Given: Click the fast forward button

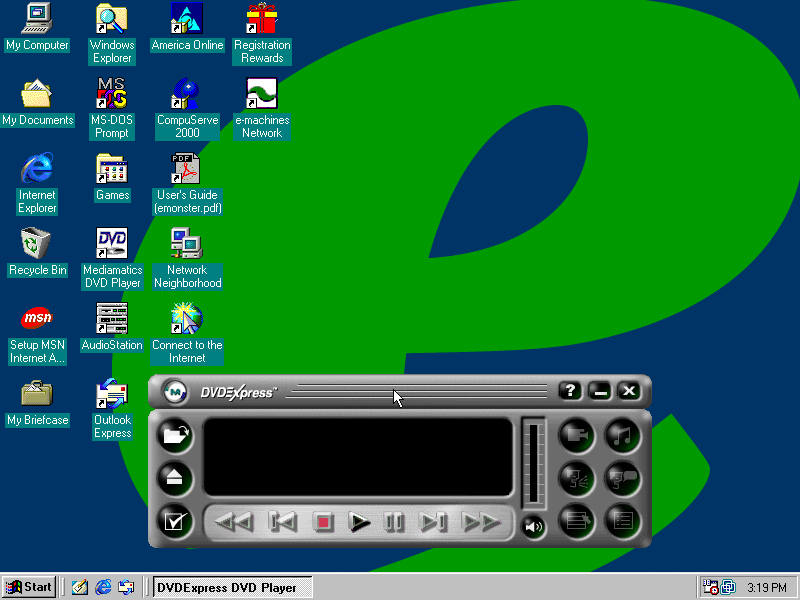Looking at the screenshot, I should coord(482,522).
